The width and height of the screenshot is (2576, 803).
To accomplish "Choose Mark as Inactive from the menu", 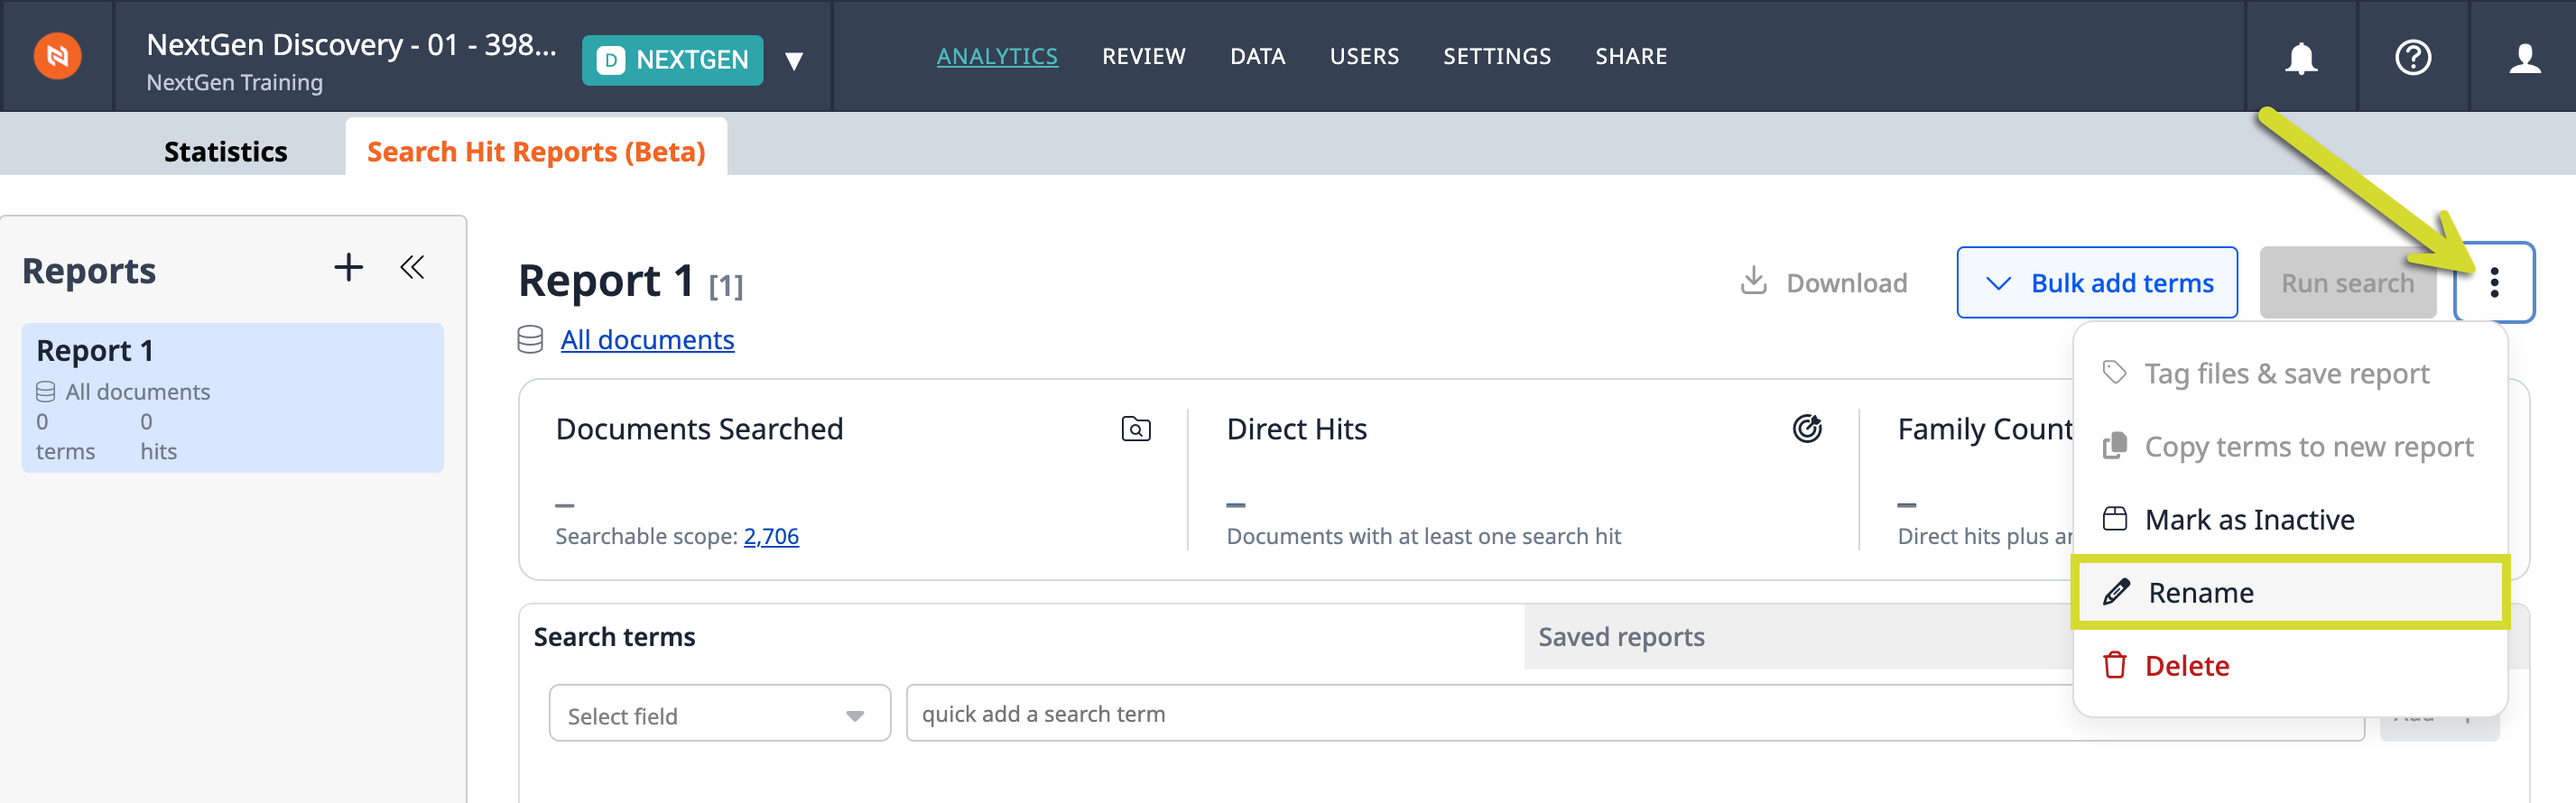I will pyautogui.click(x=2290, y=519).
